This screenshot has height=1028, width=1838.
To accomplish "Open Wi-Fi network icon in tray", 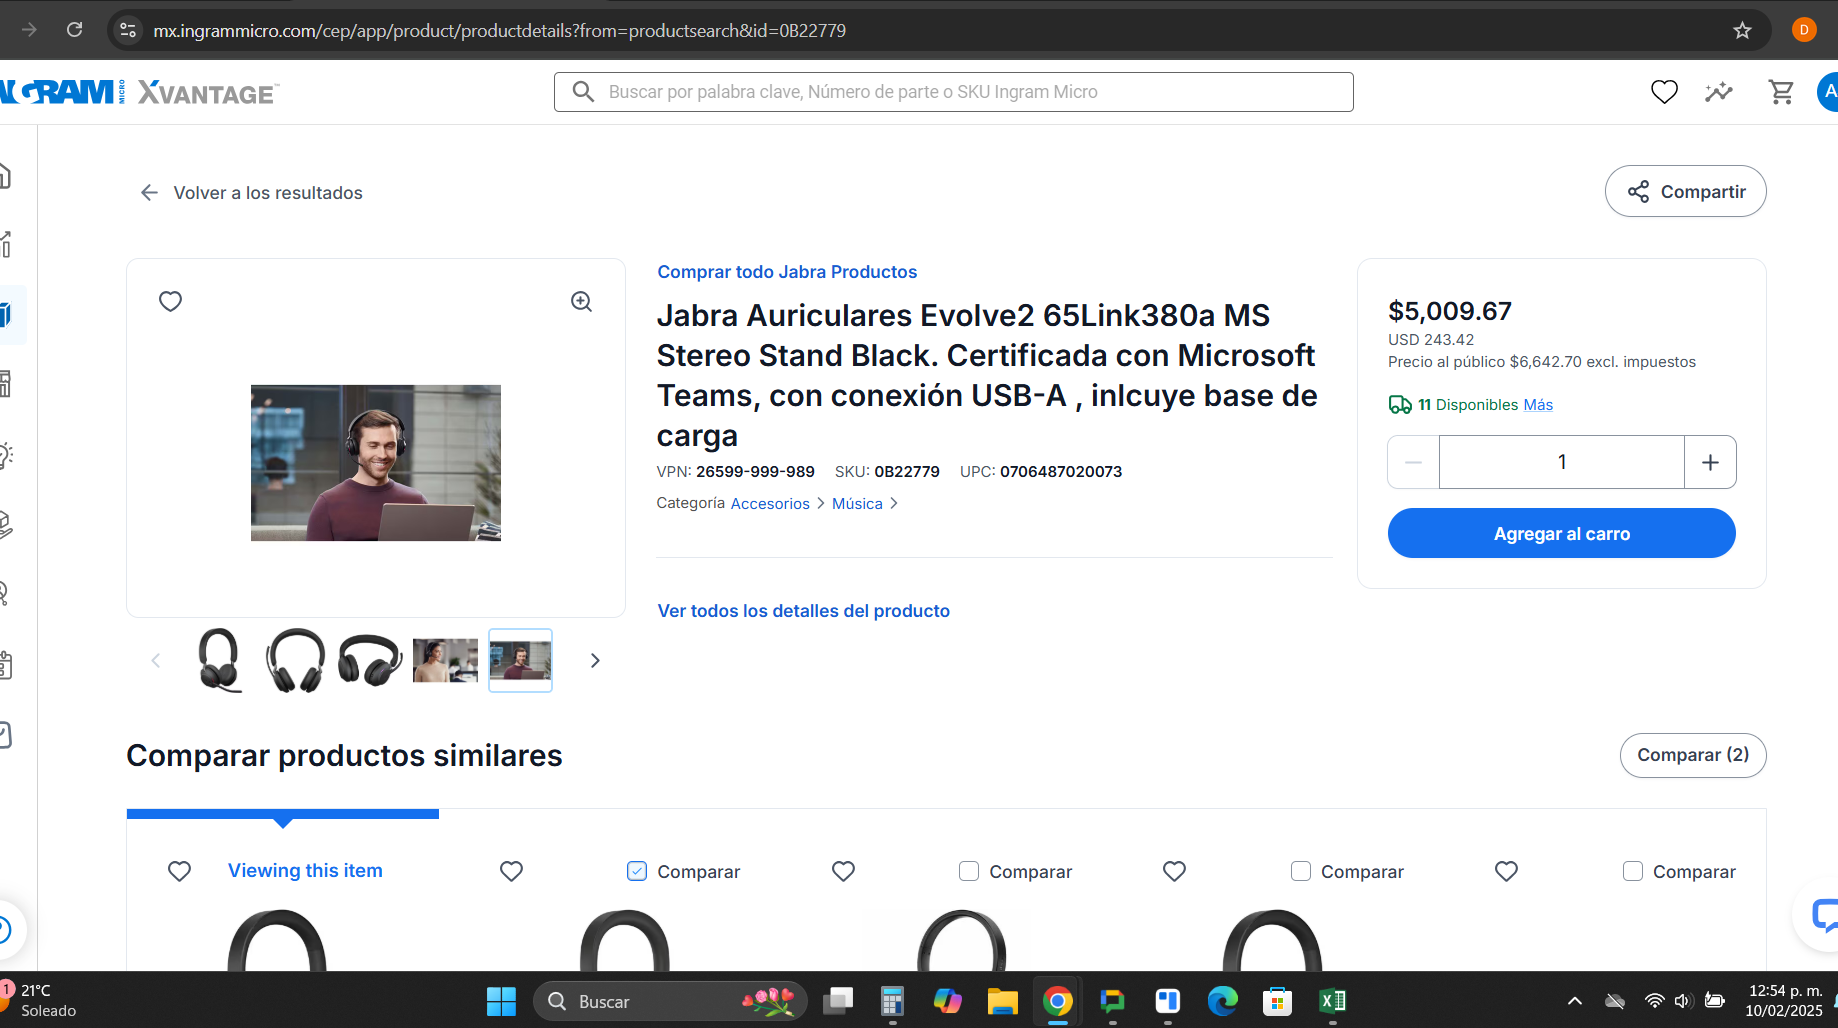I will coord(1655,1001).
